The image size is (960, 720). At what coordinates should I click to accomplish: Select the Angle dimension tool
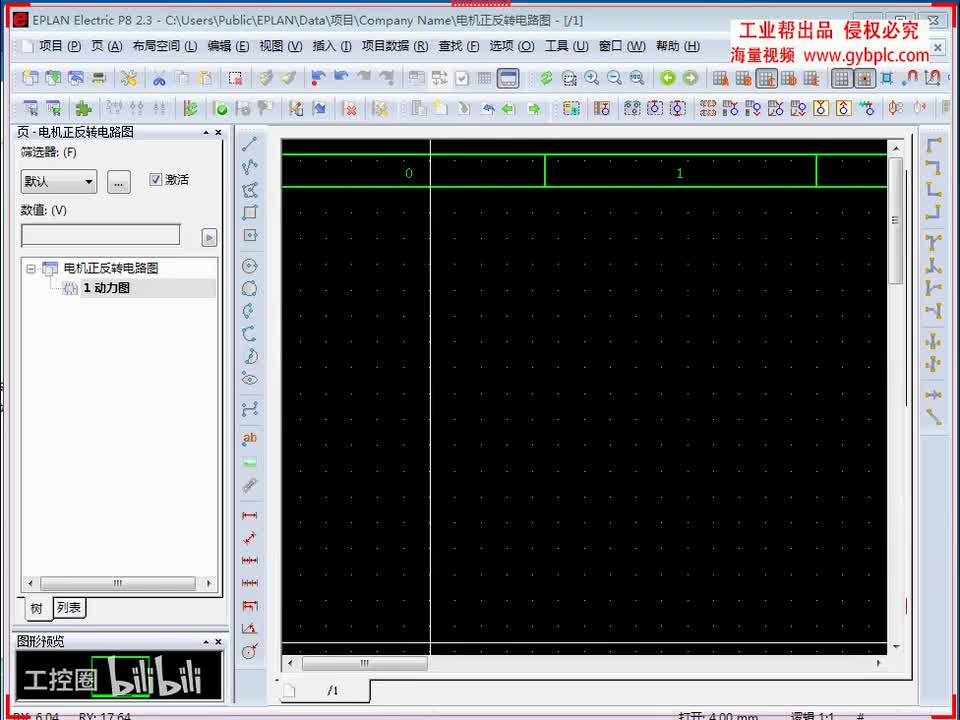249,629
